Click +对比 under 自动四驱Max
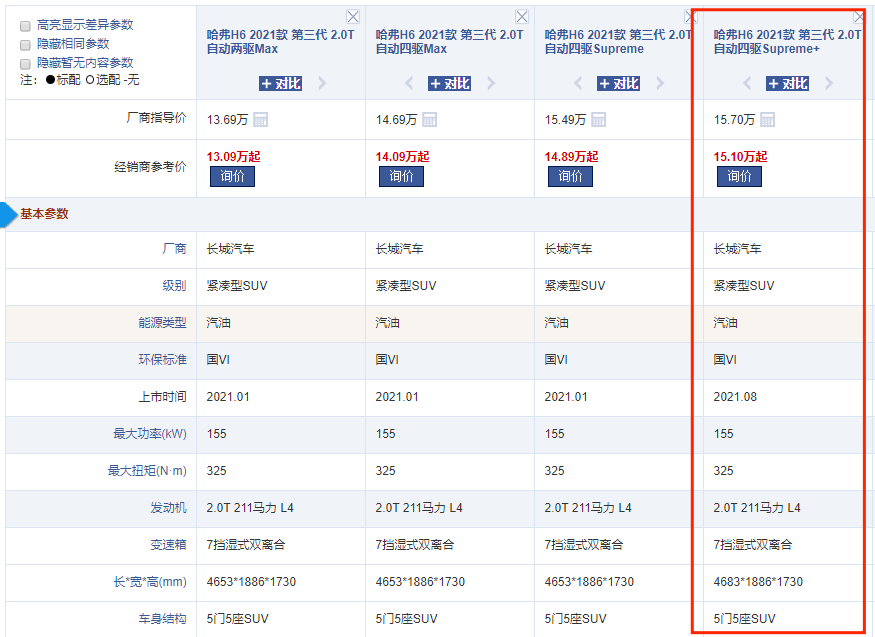The height and width of the screenshot is (637, 875). pos(450,84)
